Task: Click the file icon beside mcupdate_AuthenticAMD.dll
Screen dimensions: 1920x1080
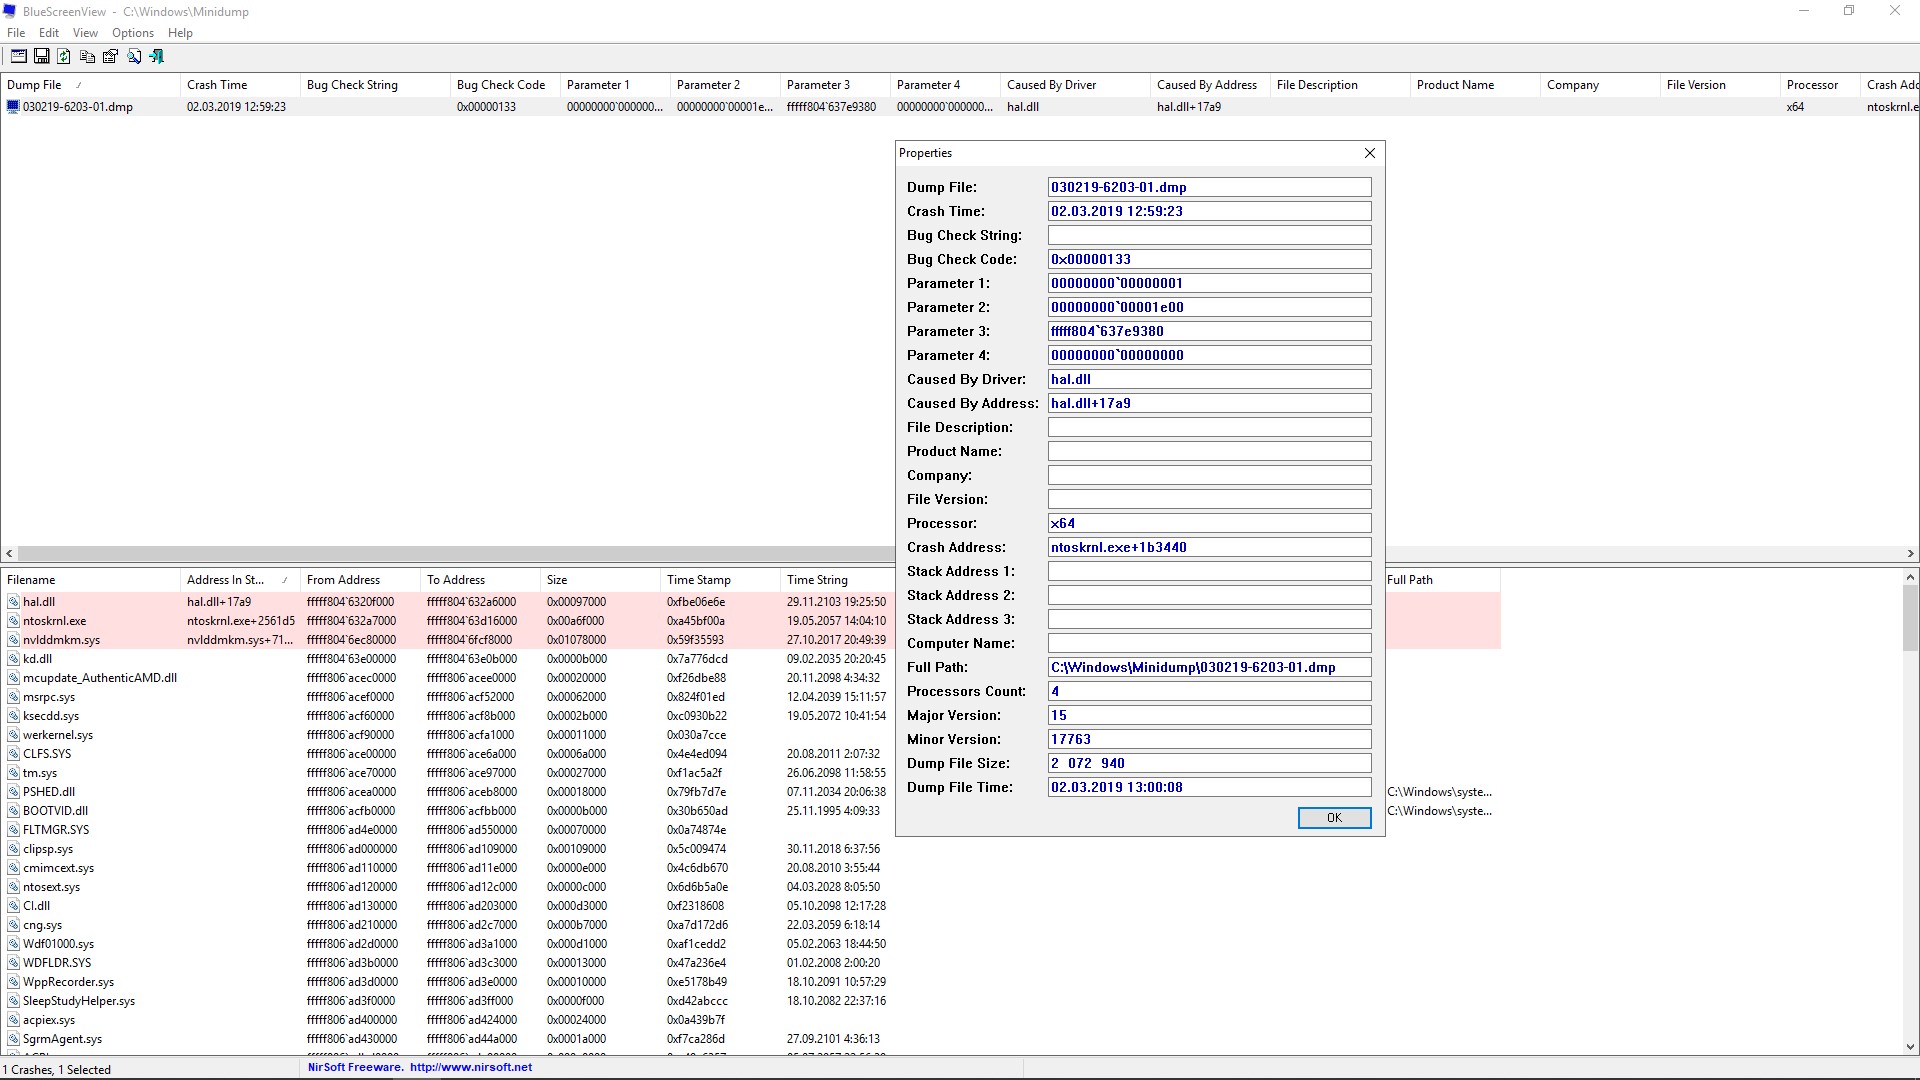Action: [x=13, y=678]
